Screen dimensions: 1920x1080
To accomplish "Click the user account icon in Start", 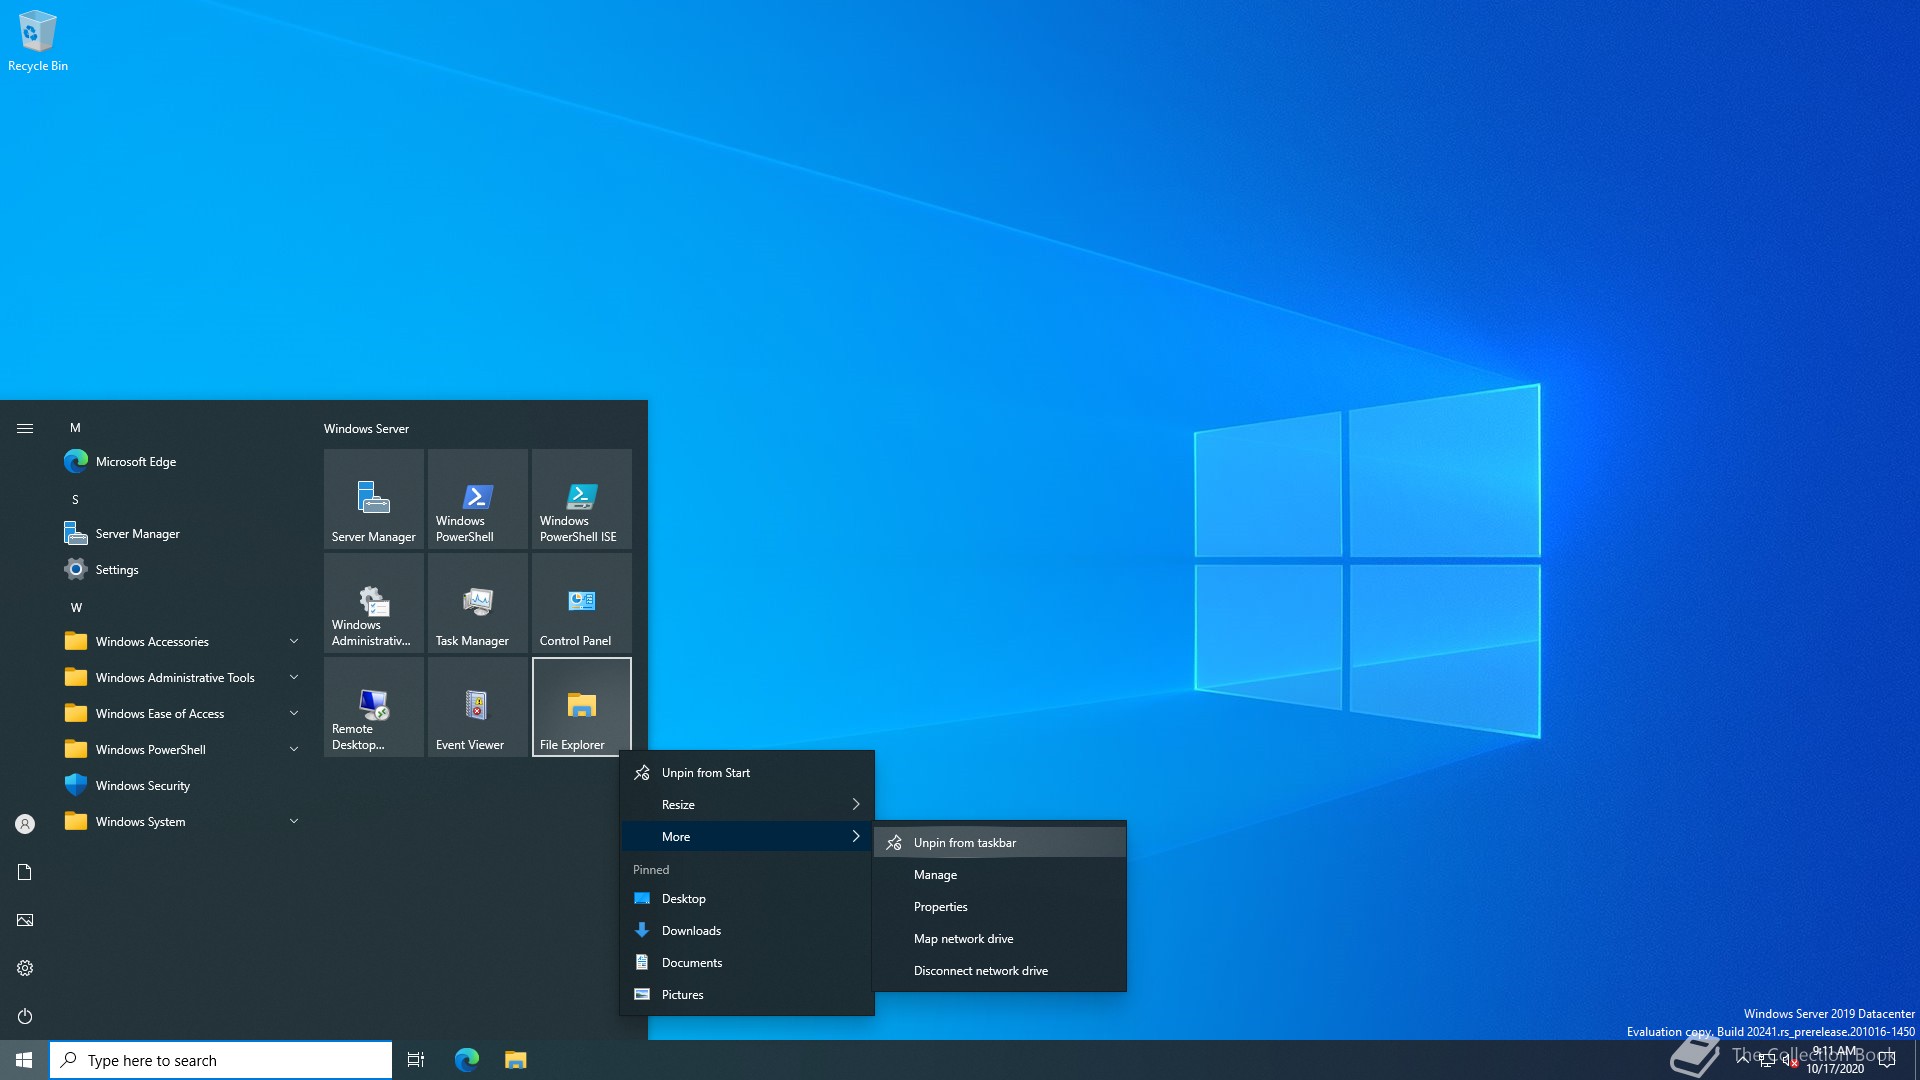I will 25,823.
